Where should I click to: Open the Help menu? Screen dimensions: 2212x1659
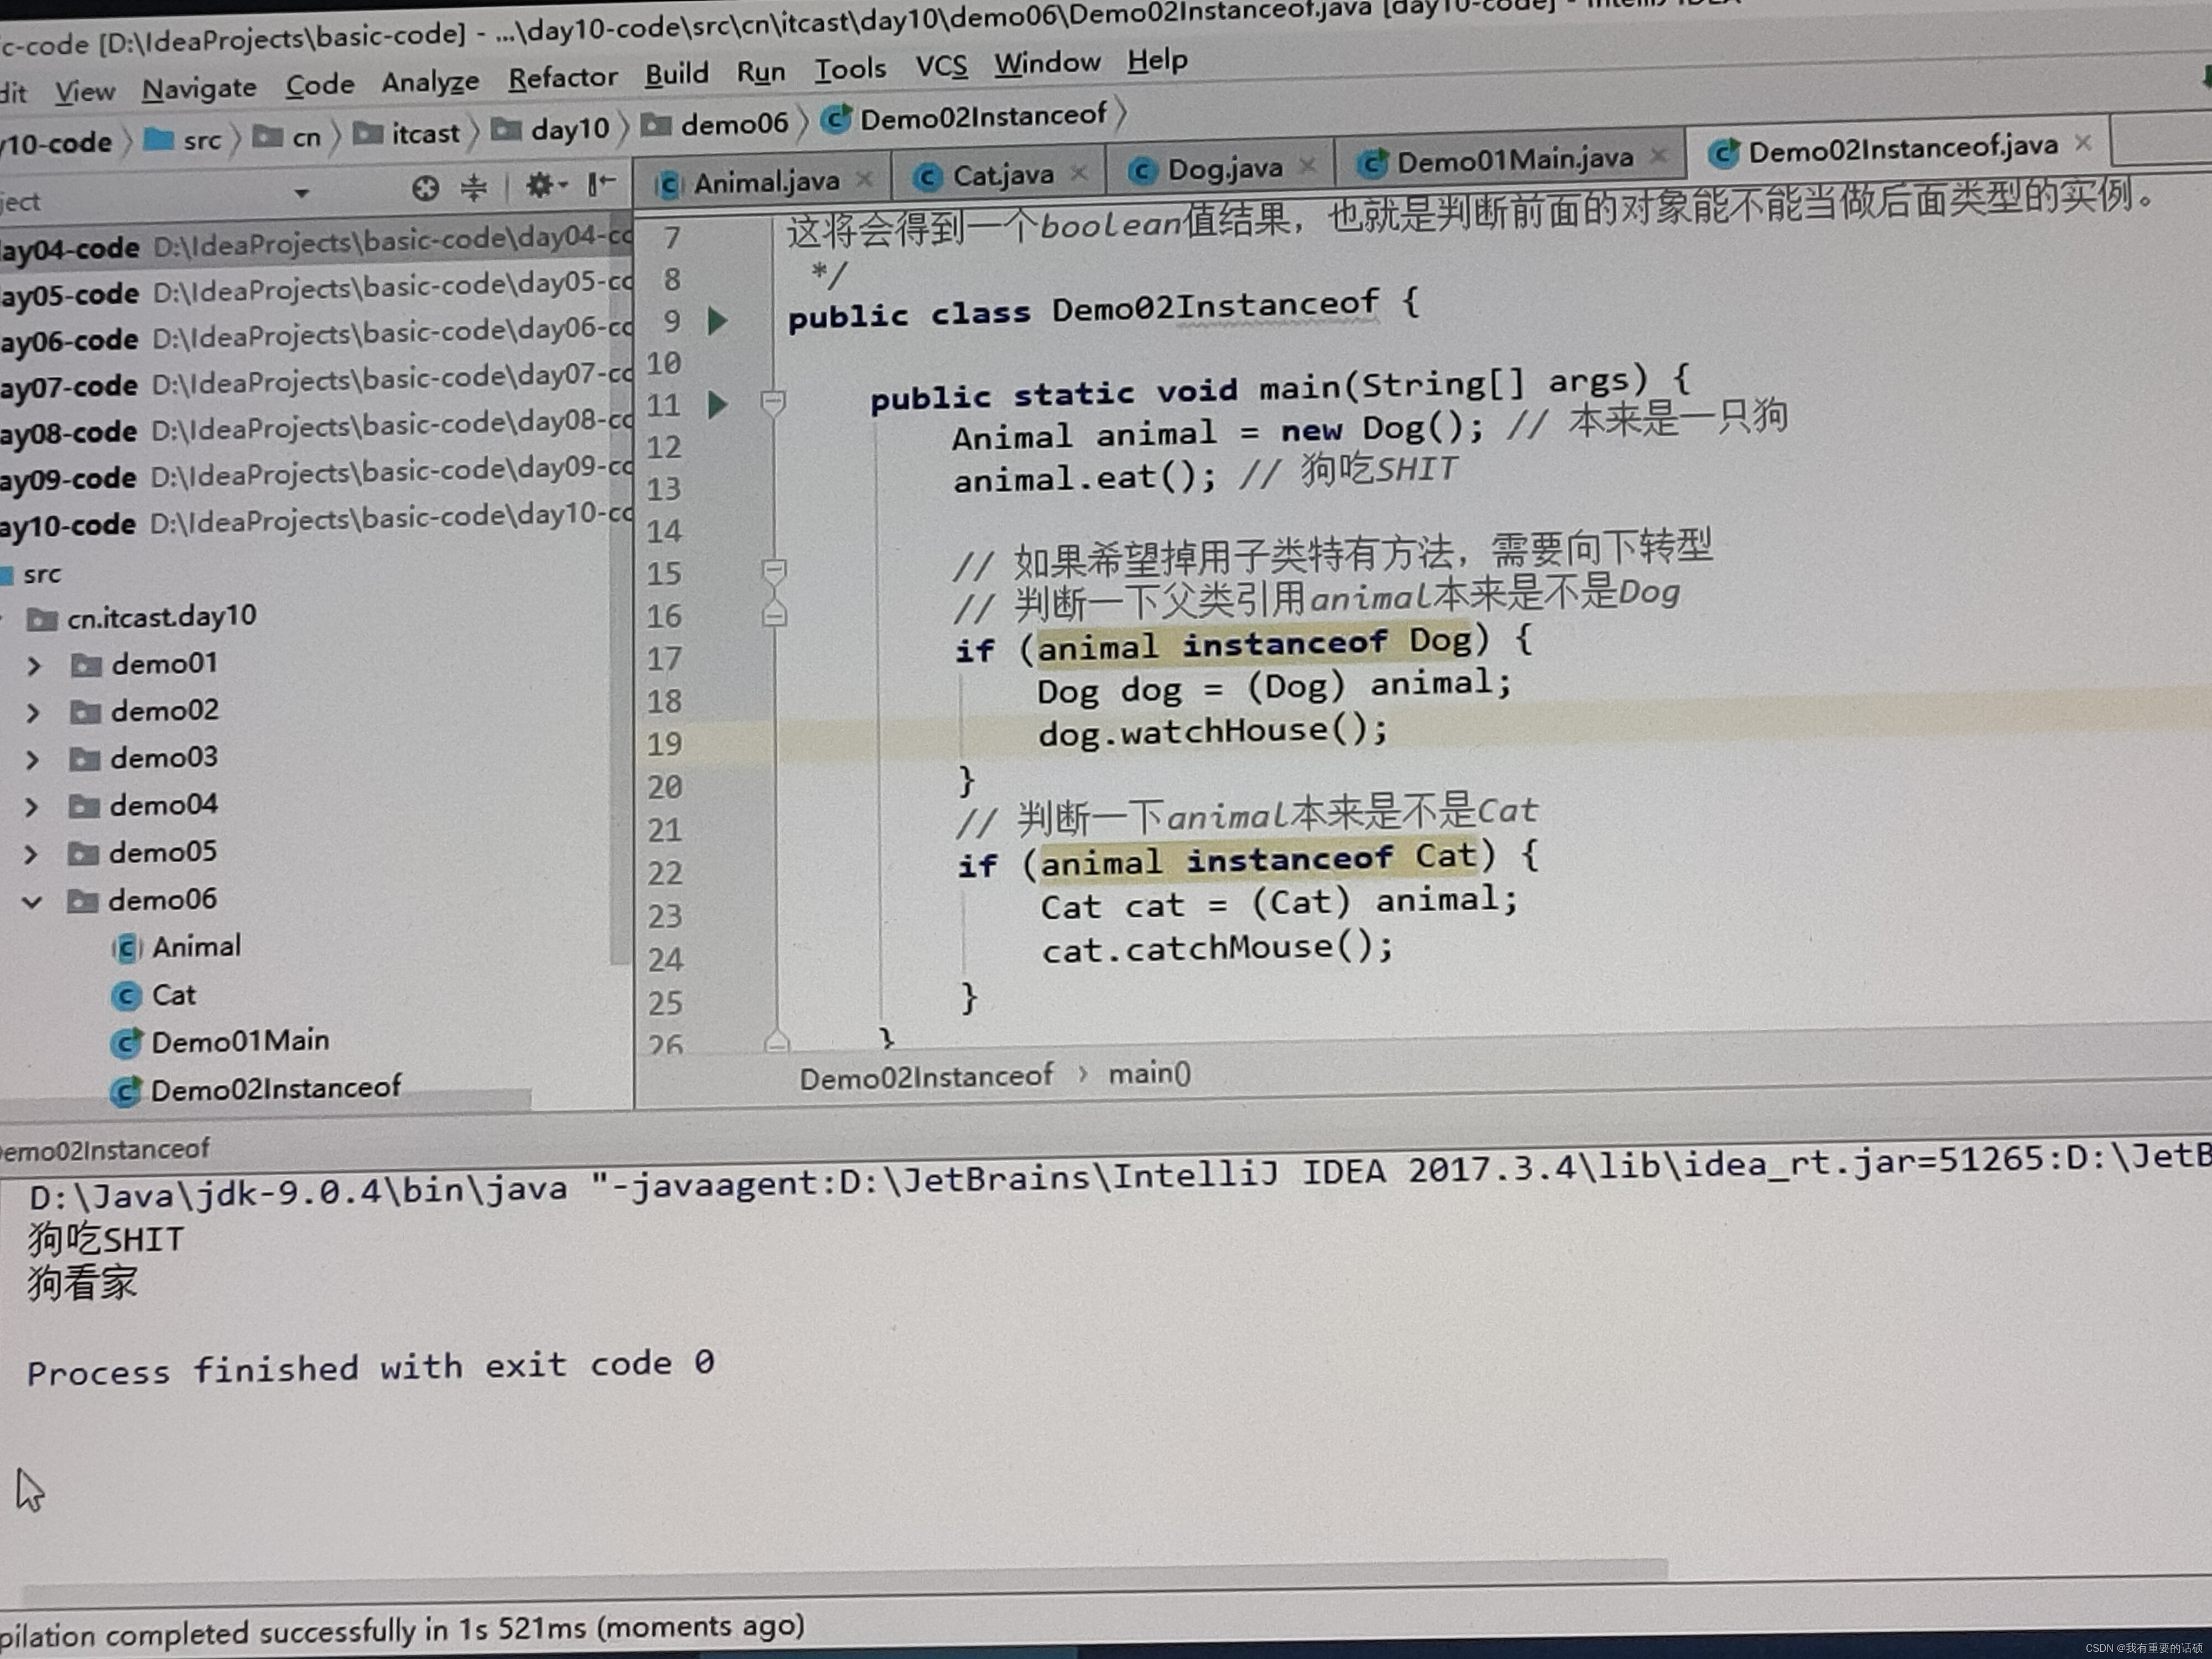[1158, 60]
